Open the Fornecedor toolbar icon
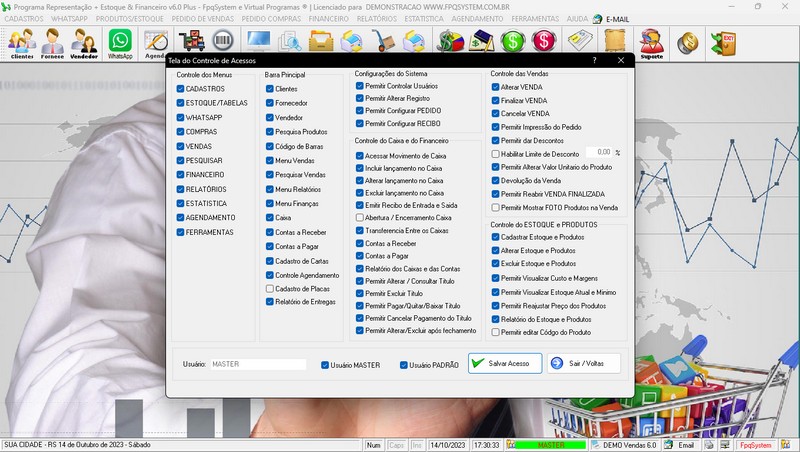 tap(53, 43)
